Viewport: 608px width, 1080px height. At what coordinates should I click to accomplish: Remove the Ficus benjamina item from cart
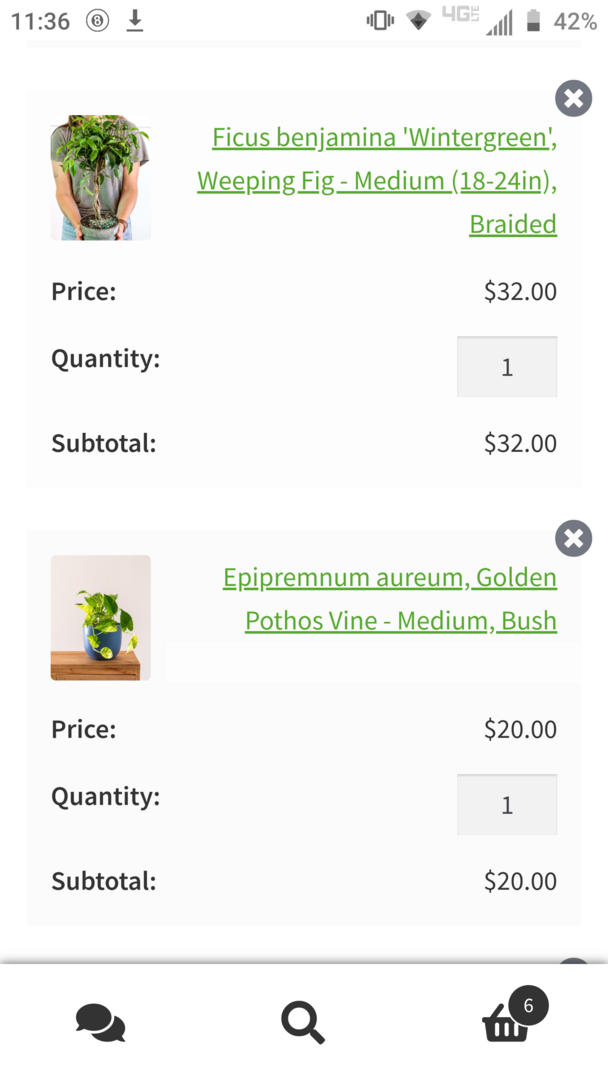(x=573, y=98)
